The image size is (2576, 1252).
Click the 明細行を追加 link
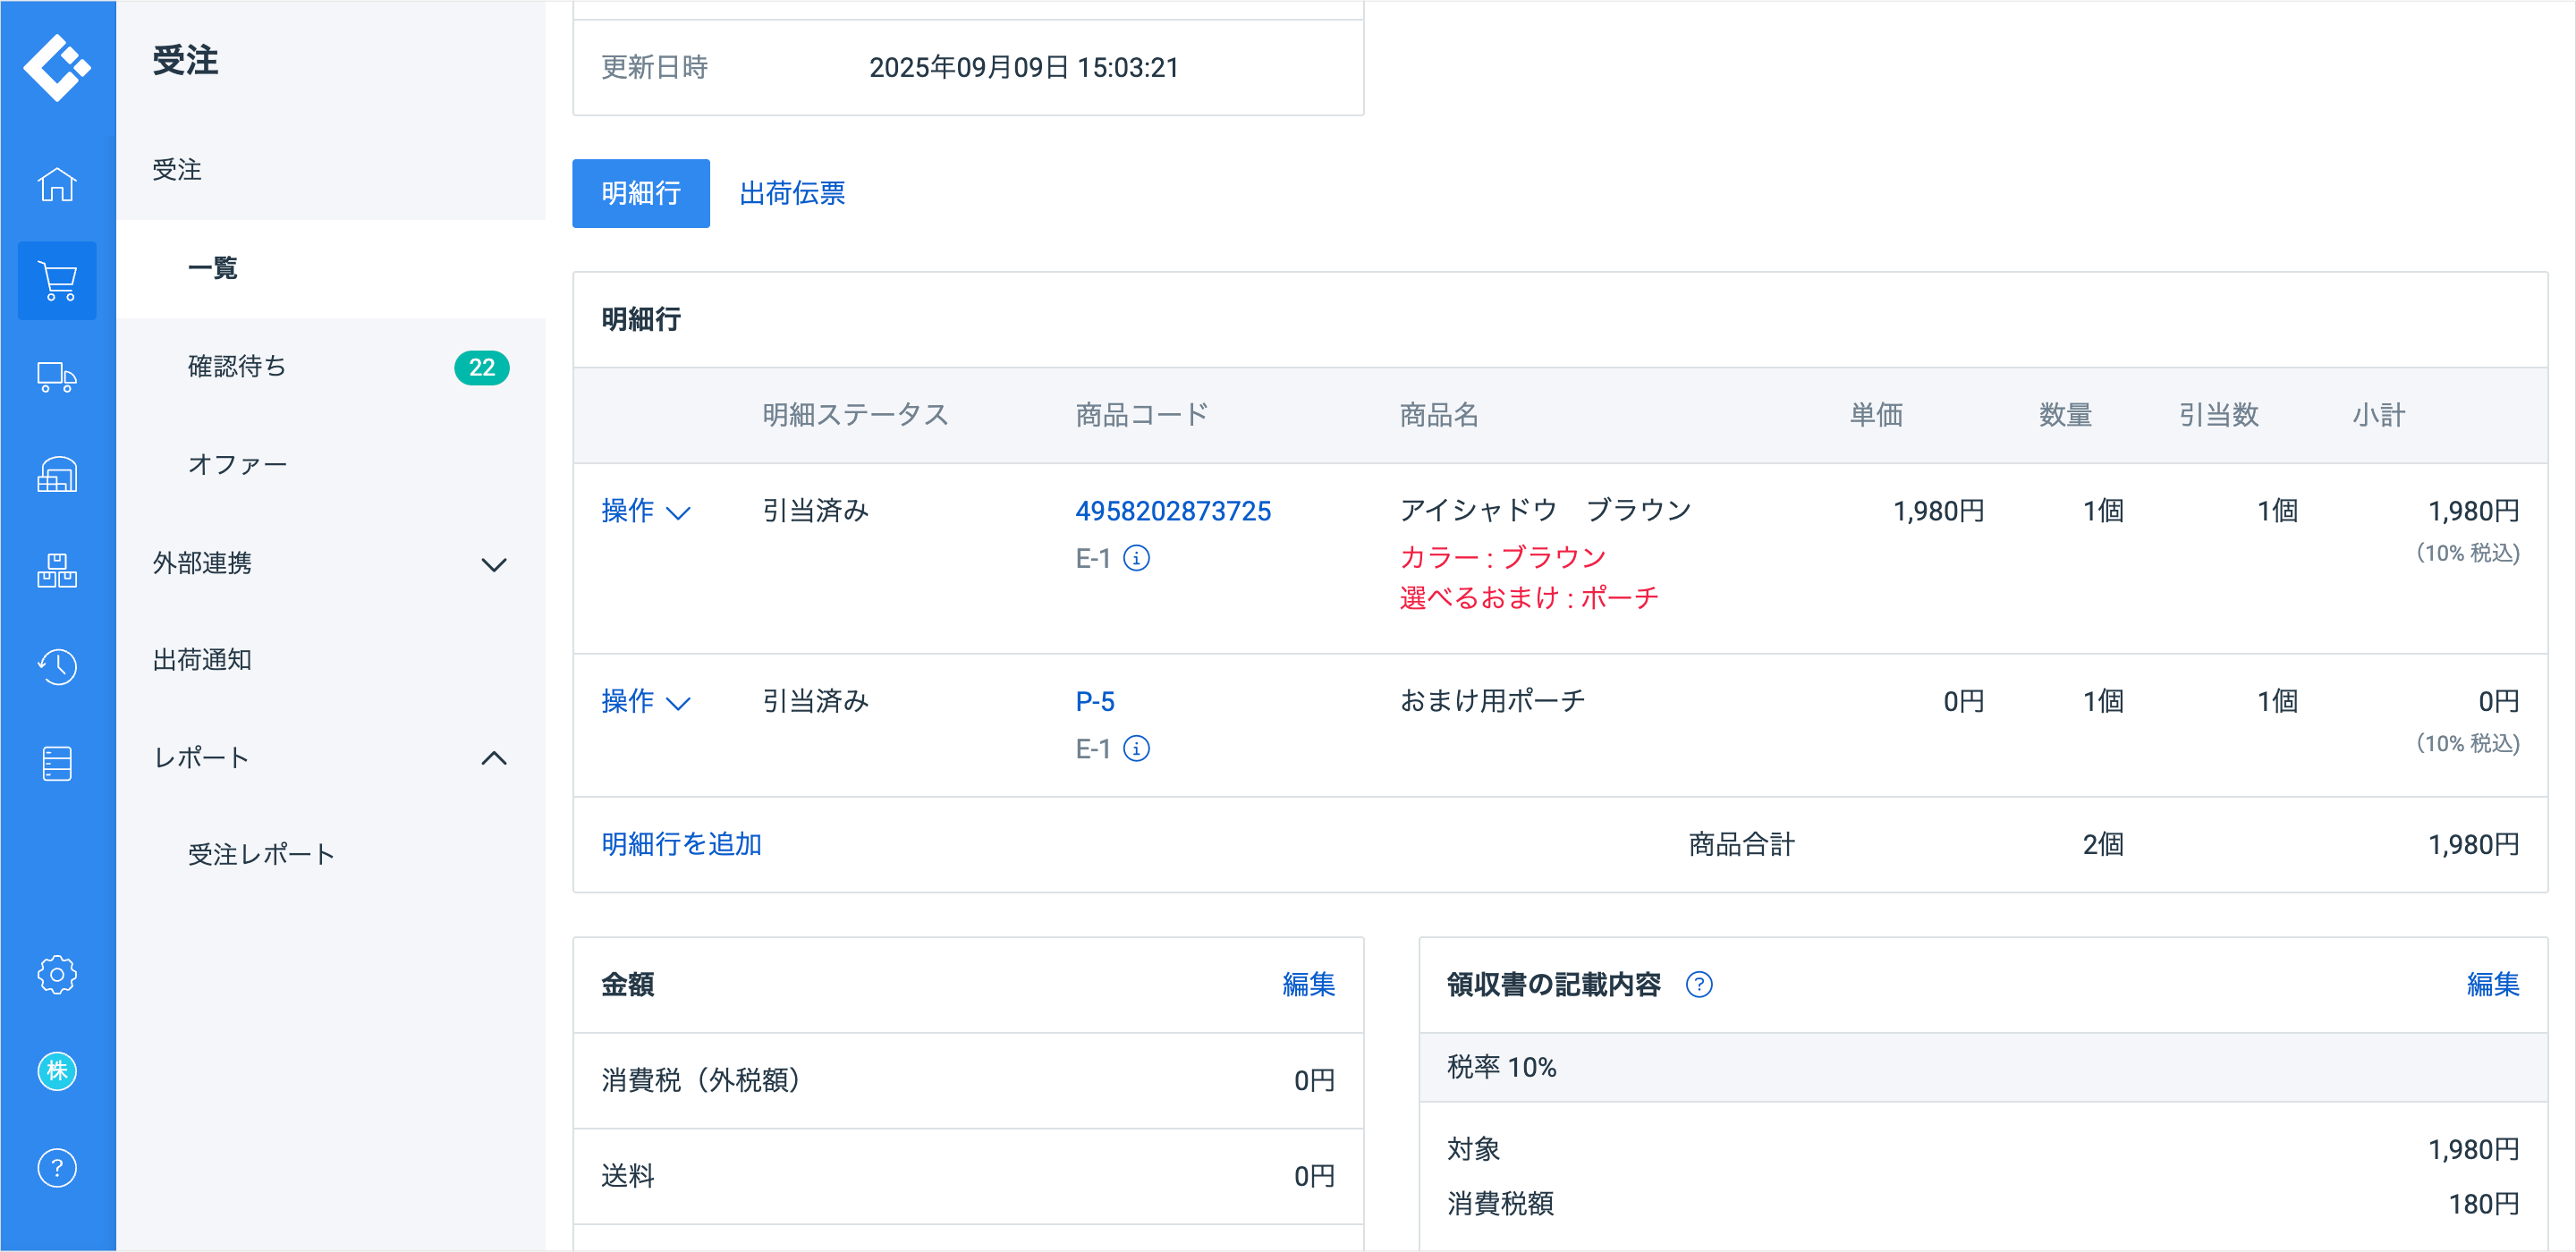[x=681, y=844]
